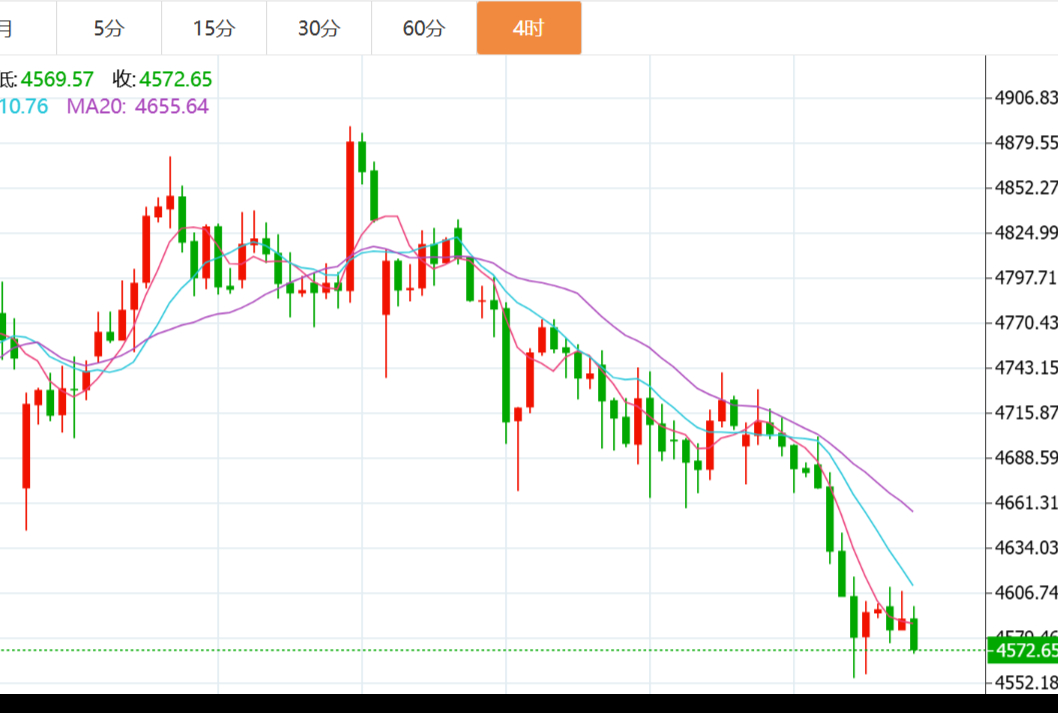
Task: Click the right end of cyan MA line
Action: [x=911, y=584]
